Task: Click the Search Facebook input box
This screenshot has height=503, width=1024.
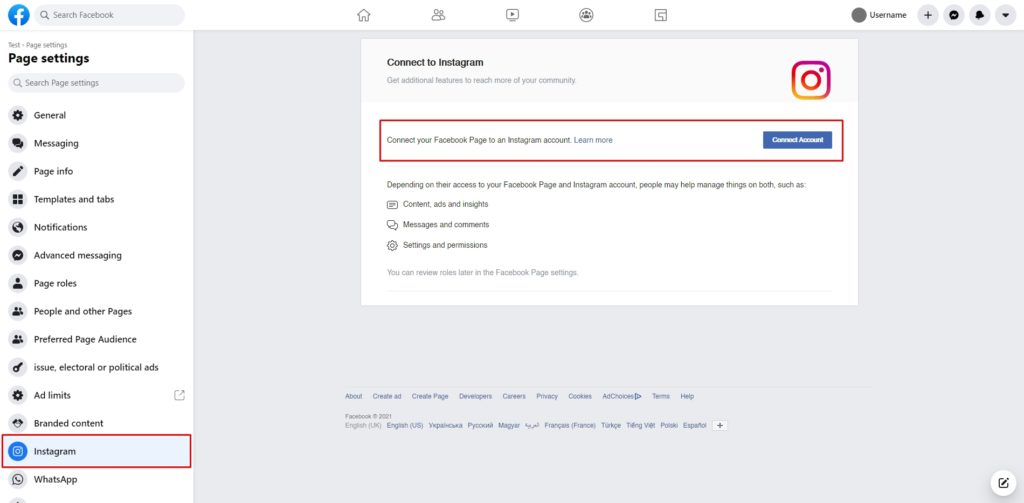Action: [112, 15]
